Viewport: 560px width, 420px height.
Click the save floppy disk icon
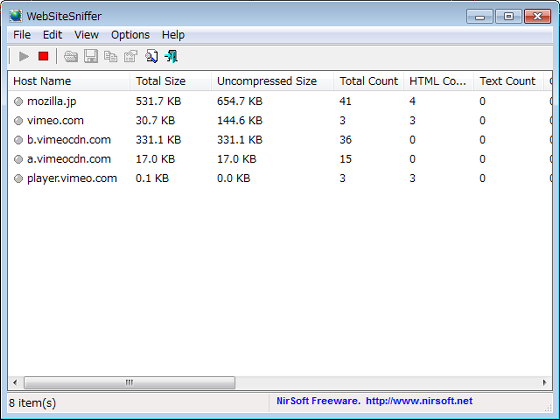point(91,56)
